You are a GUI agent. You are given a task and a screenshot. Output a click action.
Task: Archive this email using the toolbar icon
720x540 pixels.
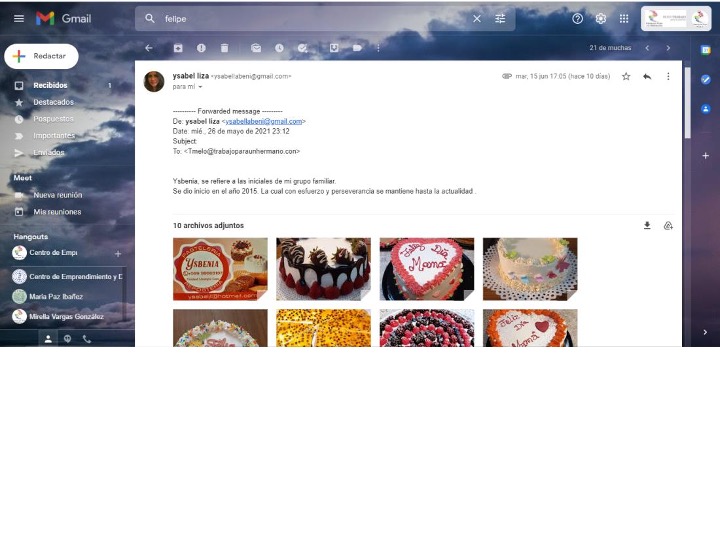(178, 48)
